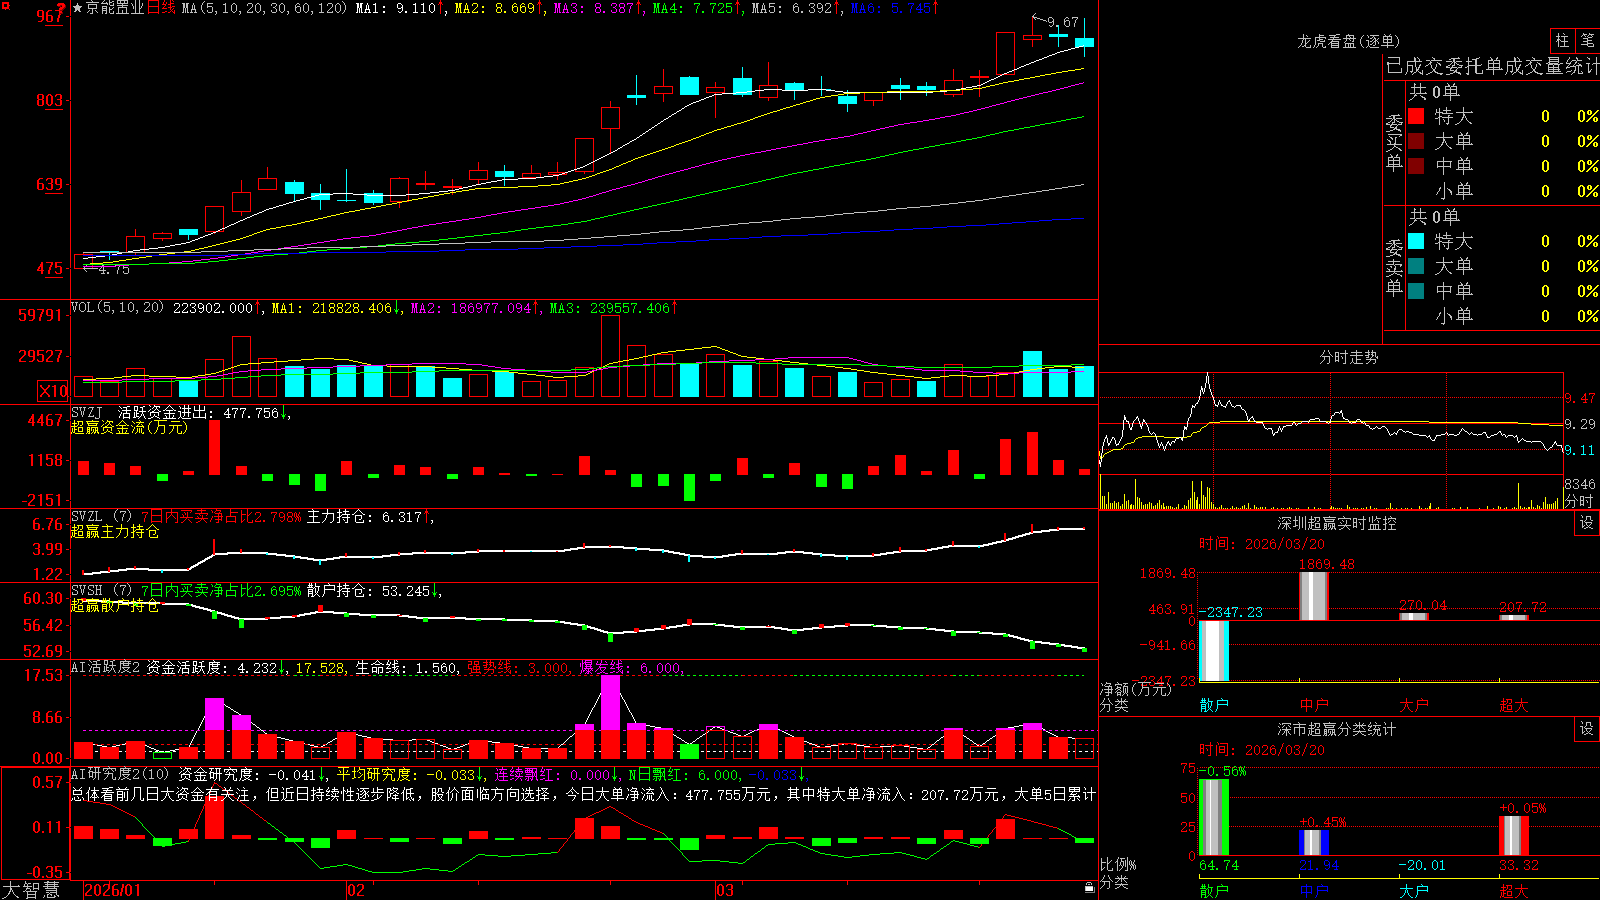The height and width of the screenshot is (900, 1600).
Task: Switch to 柱 (bar) display mode
Action: click(x=1562, y=40)
